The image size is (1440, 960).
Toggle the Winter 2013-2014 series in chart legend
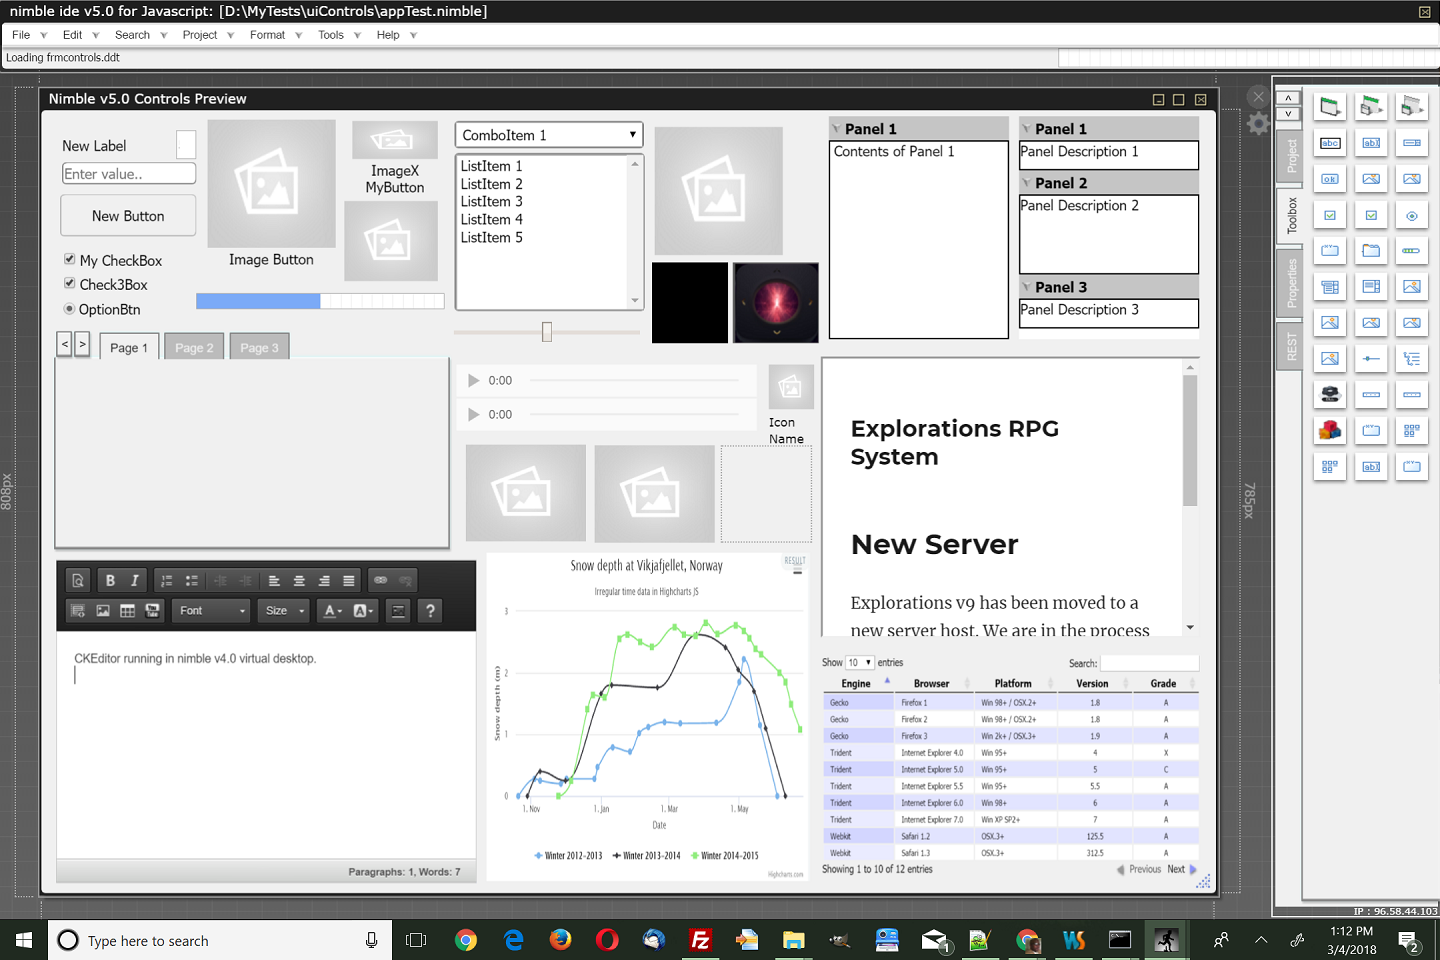(x=646, y=856)
